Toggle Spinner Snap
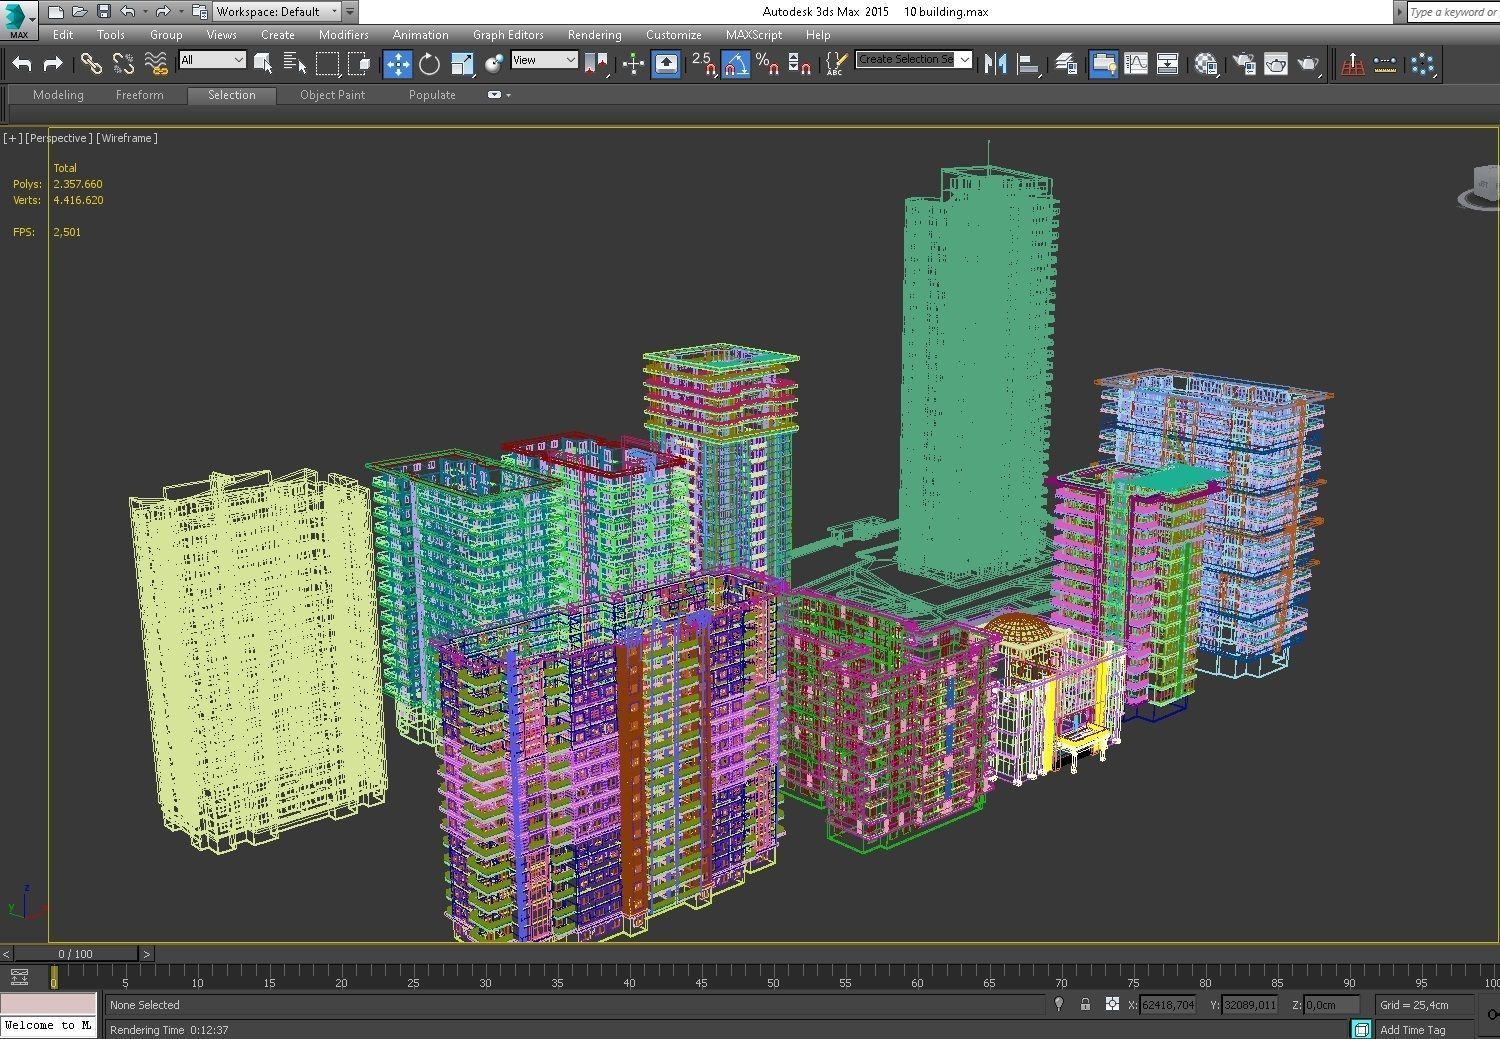Viewport: 1500px width, 1039px height. pyautogui.click(x=799, y=64)
